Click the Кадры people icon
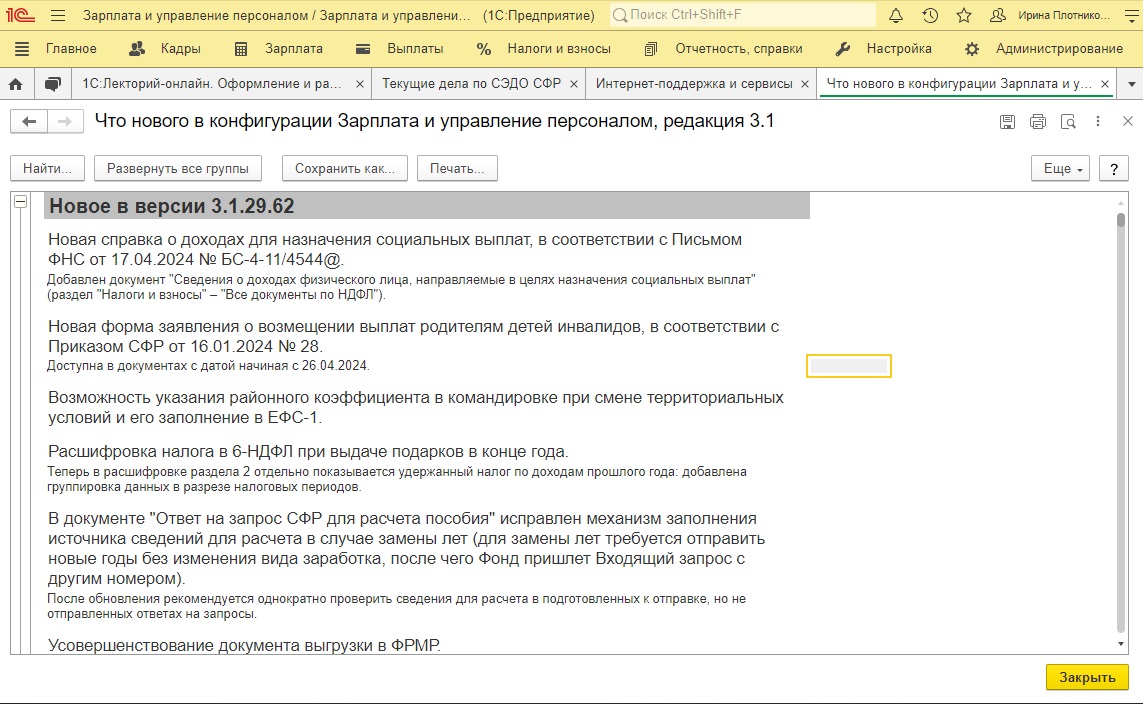Viewport: 1143px width, 704px height. [x=136, y=49]
